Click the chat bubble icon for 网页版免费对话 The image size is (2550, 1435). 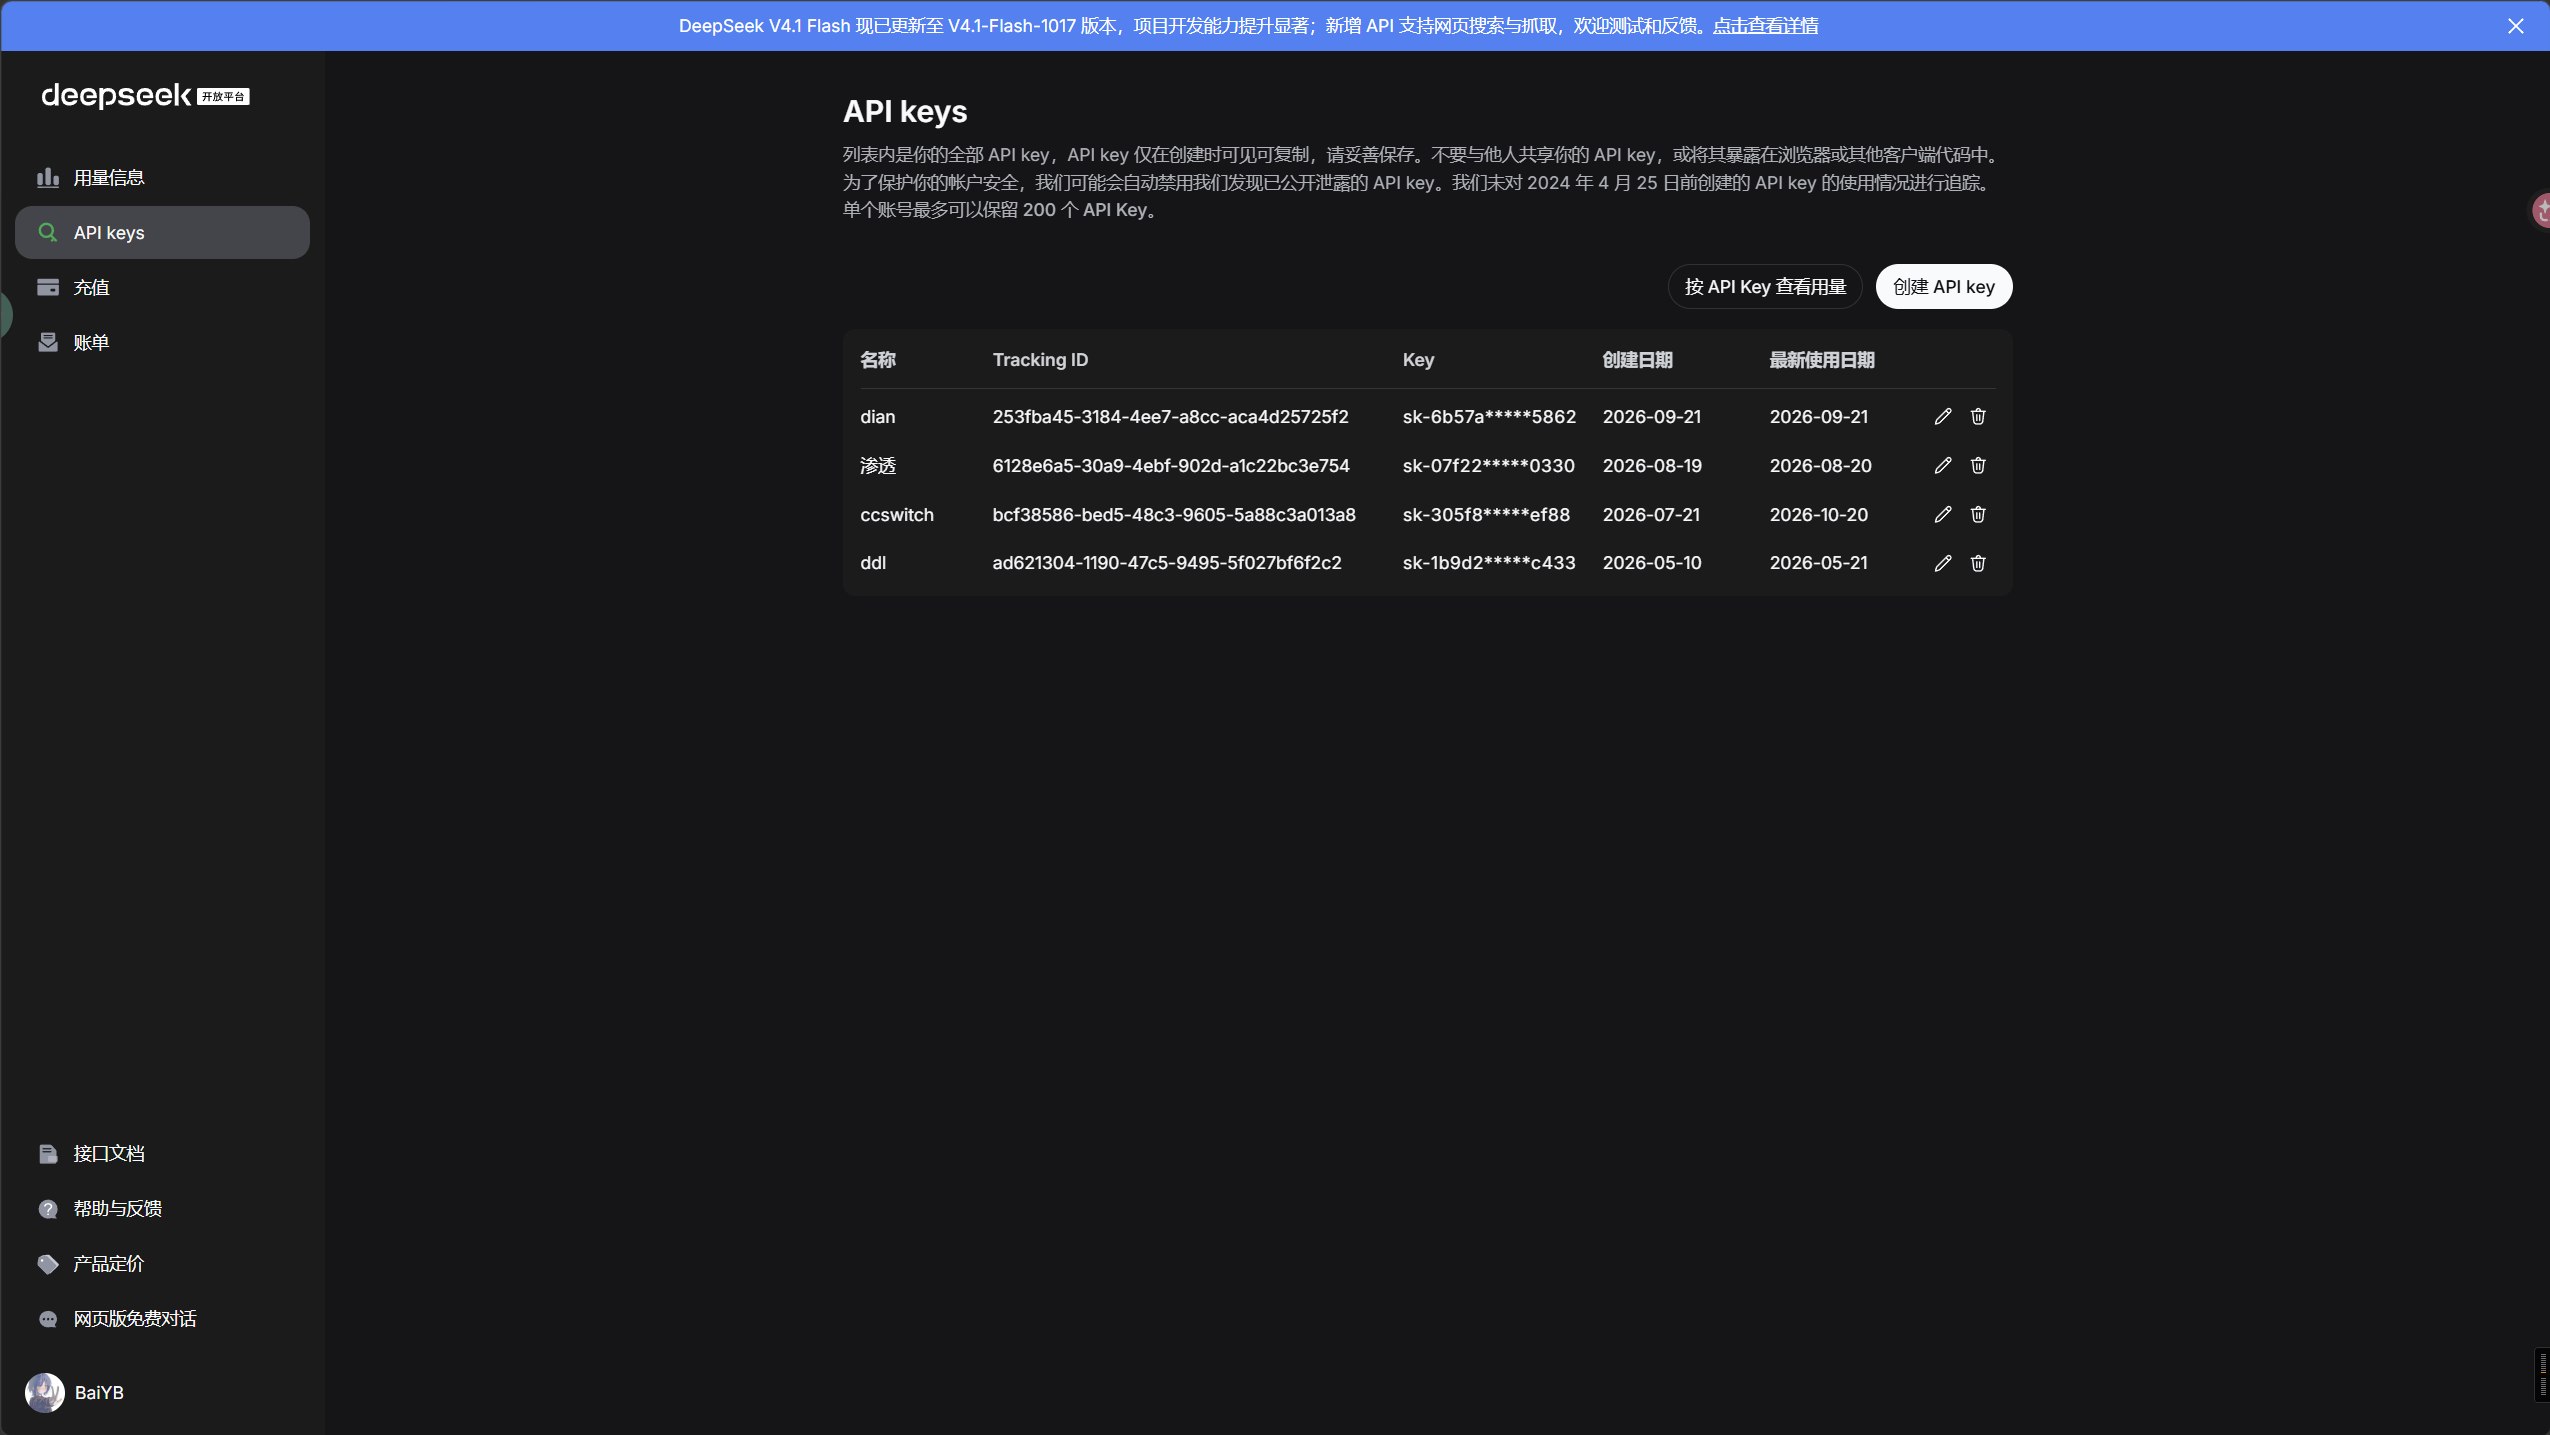click(x=47, y=1319)
